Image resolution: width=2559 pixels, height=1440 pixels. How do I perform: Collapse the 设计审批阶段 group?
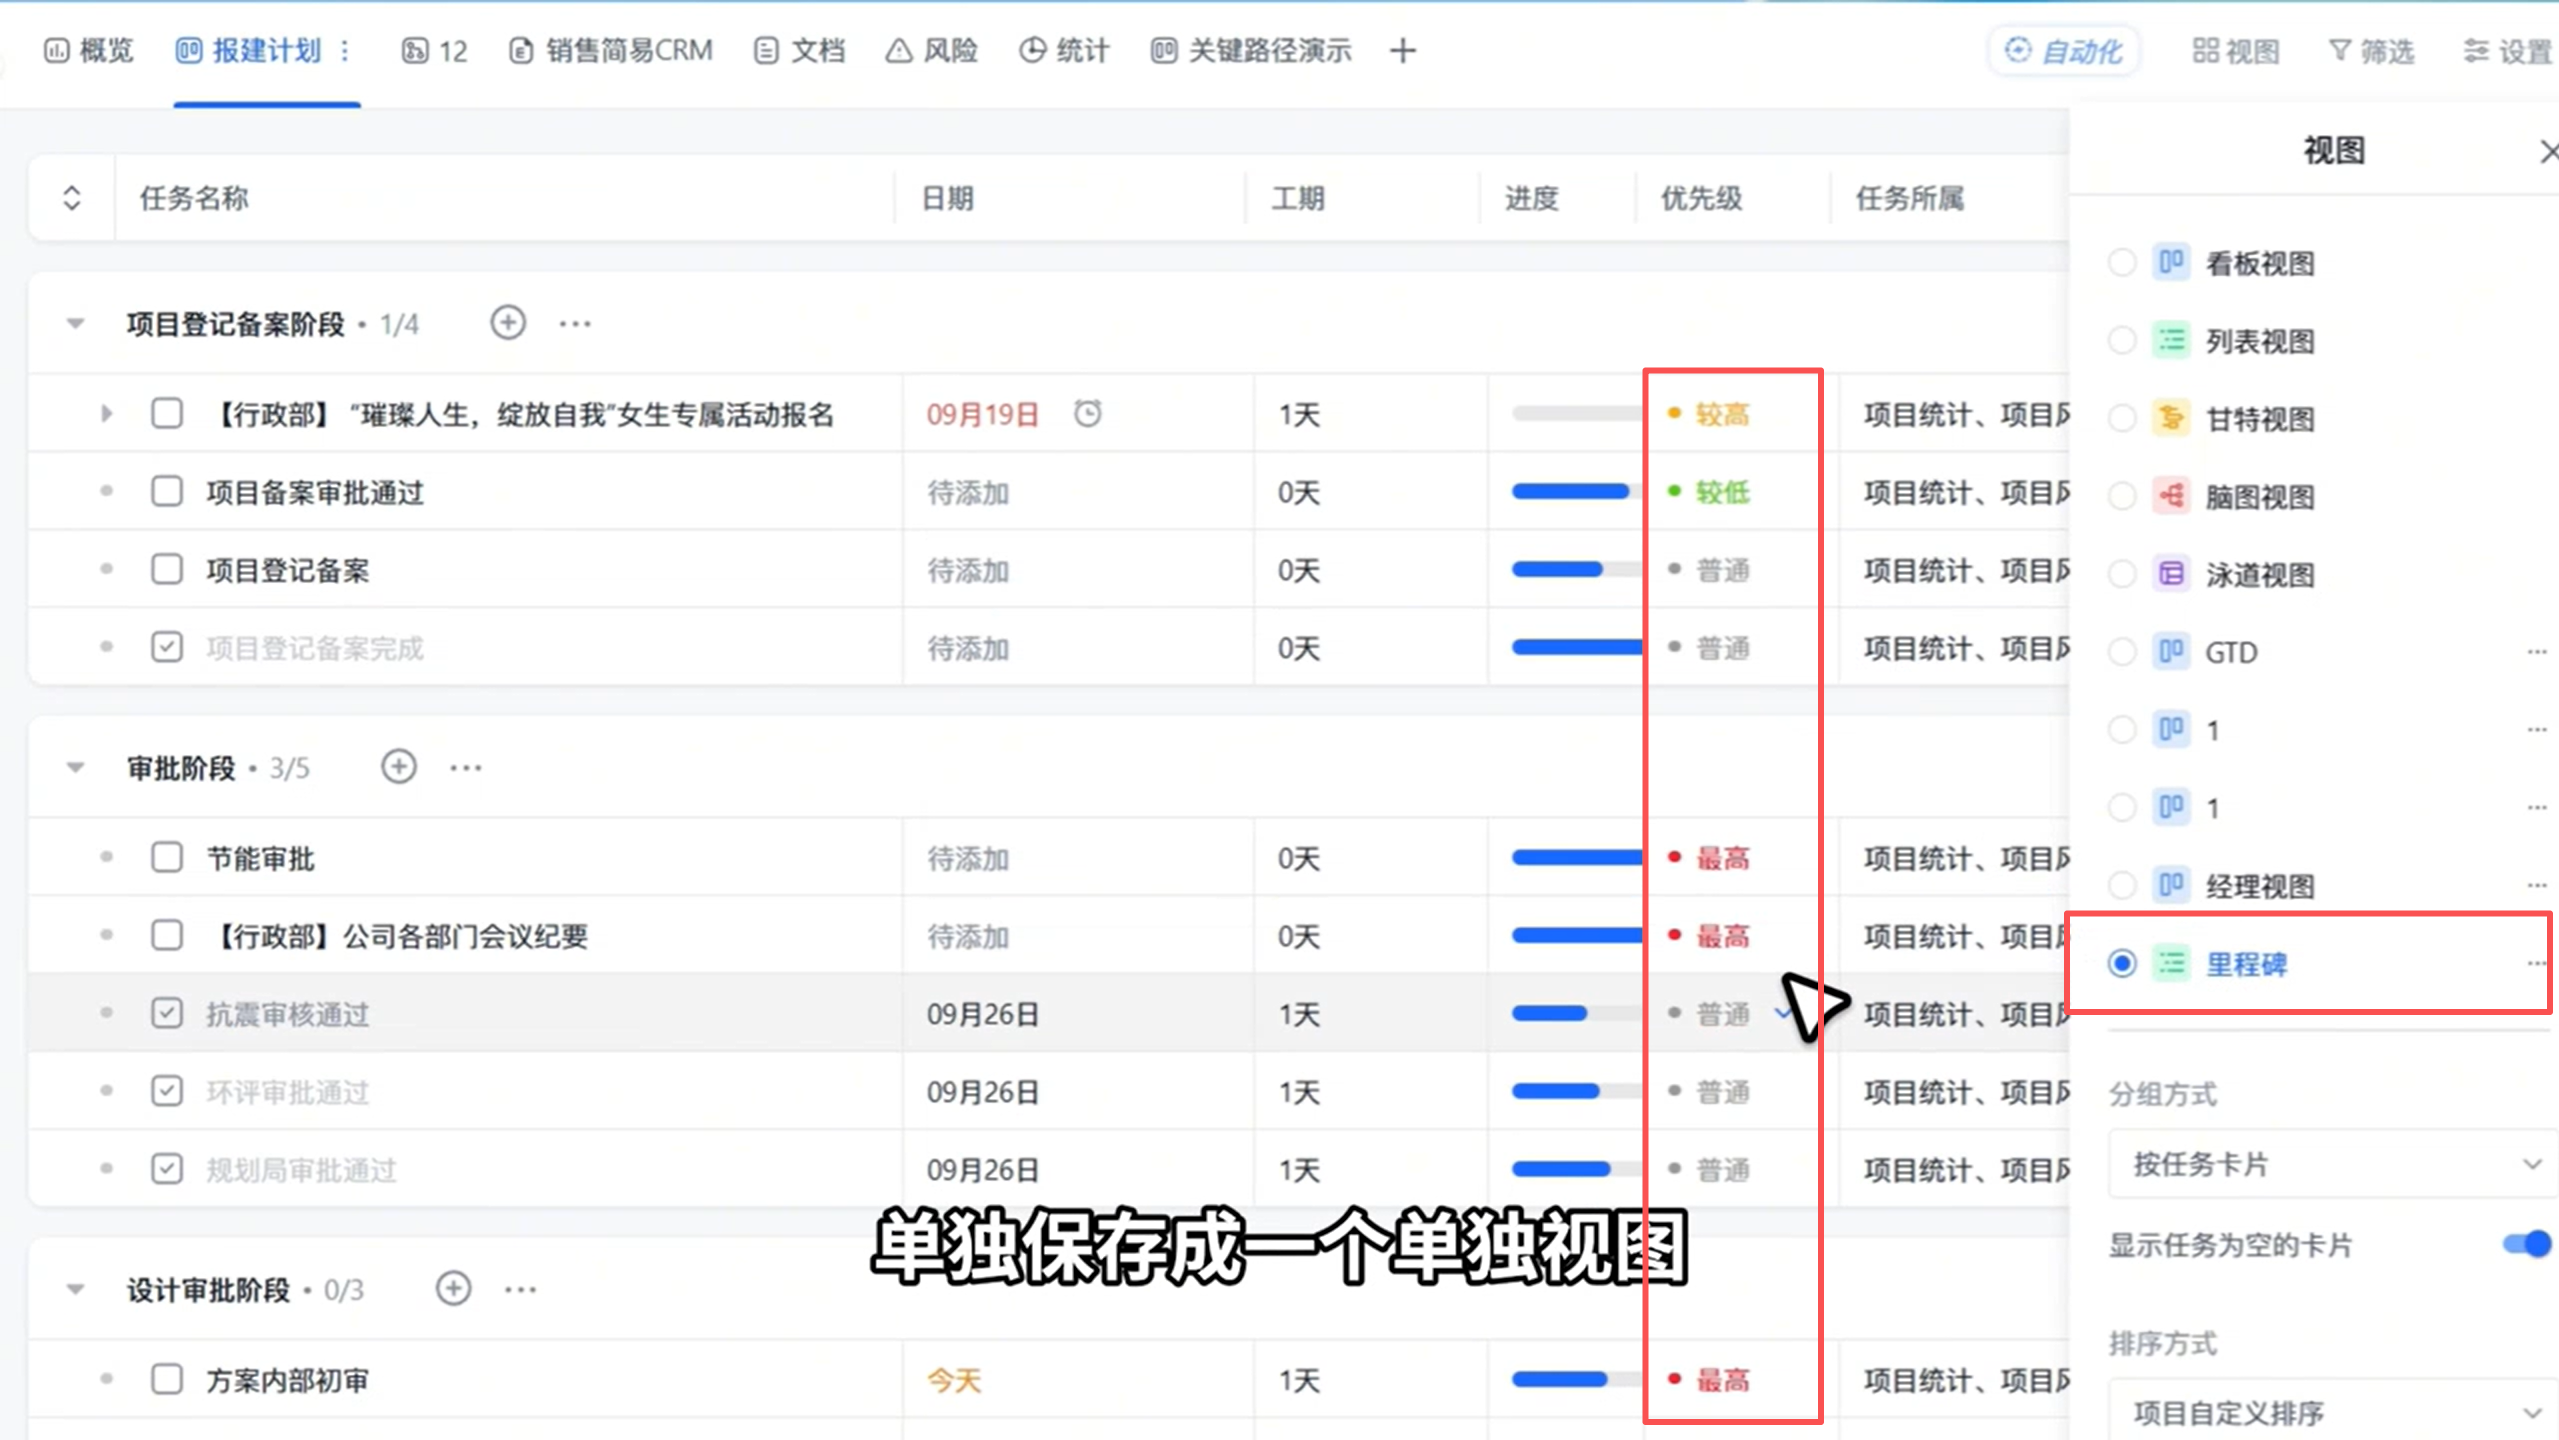(75, 1289)
